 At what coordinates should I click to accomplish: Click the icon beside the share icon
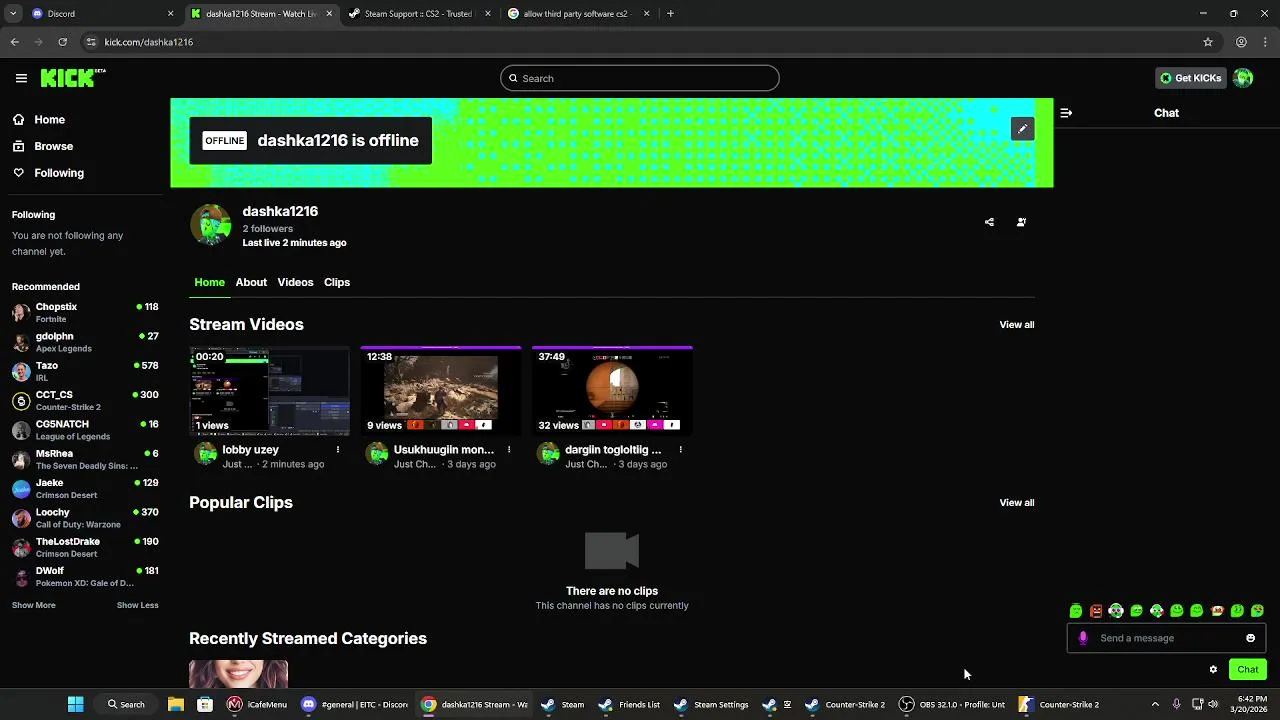[x=1021, y=222]
